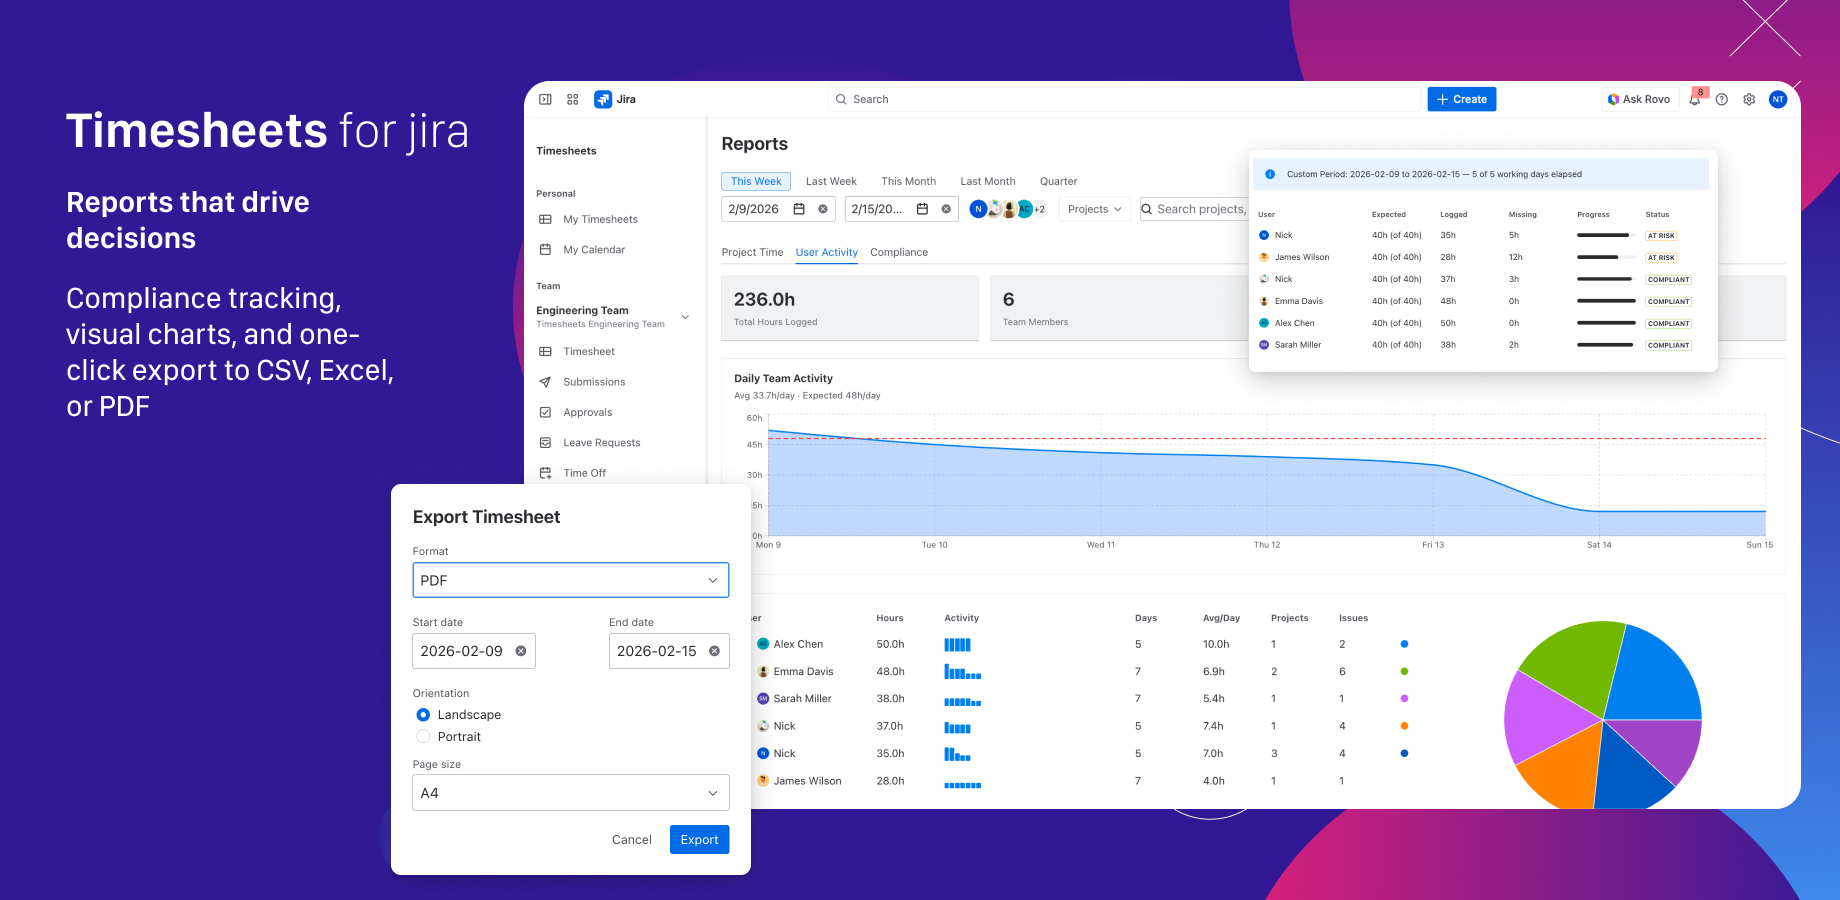The height and width of the screenshot is (900, 1840).
Task: Select Portrait orientation
Action: pyautogui.click(x=423, y=736)
